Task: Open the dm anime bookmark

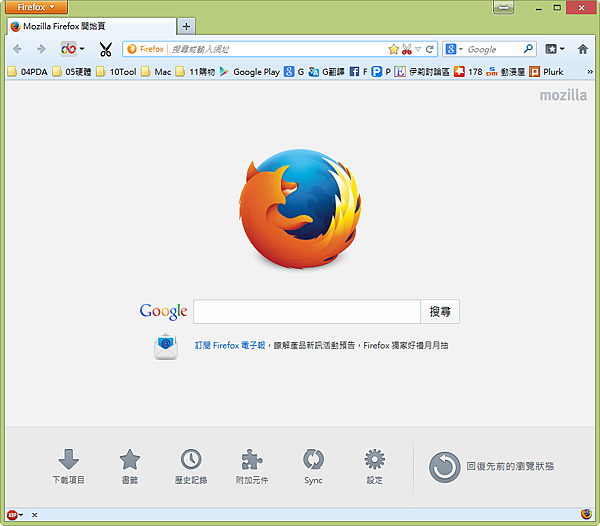Action: [505, 72]
